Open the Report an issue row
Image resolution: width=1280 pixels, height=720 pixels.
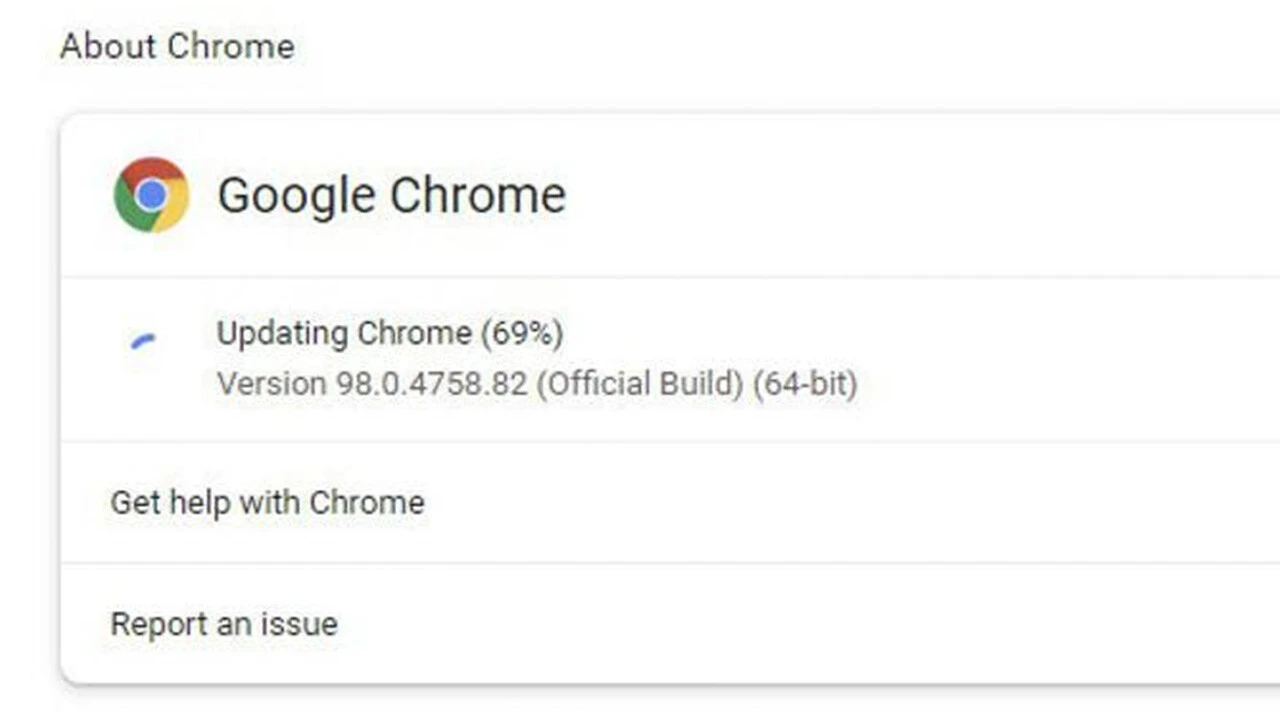pyautogui.click(x=224, y=624)
